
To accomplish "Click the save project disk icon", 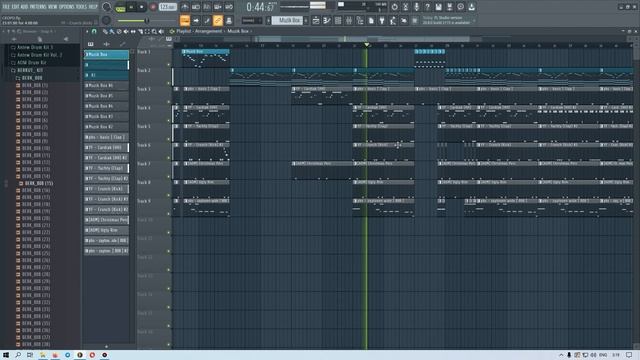I will [x=438, y=7].
